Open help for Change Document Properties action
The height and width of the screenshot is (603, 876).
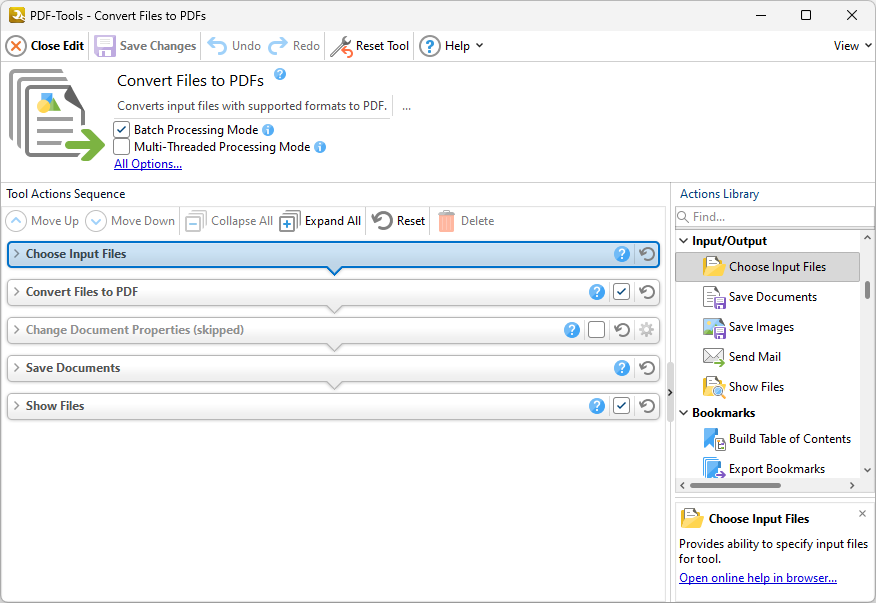tap(572, 330)
